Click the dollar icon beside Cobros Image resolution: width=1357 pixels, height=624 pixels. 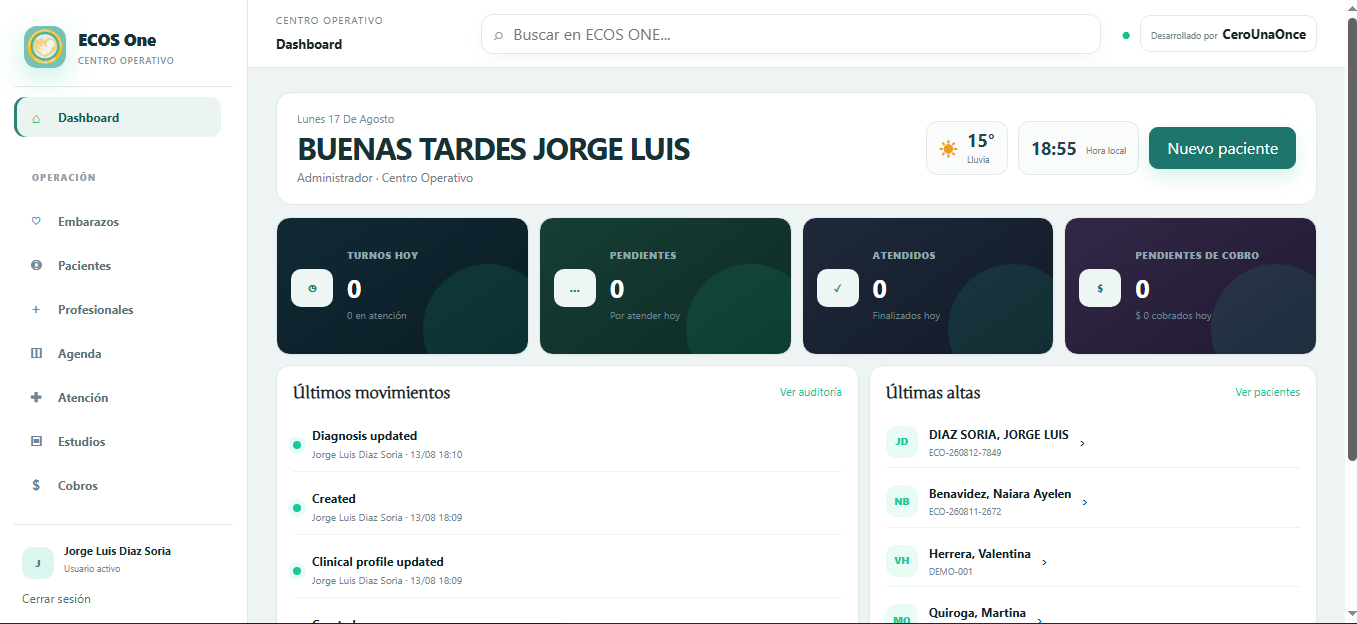tap(36, 485)
